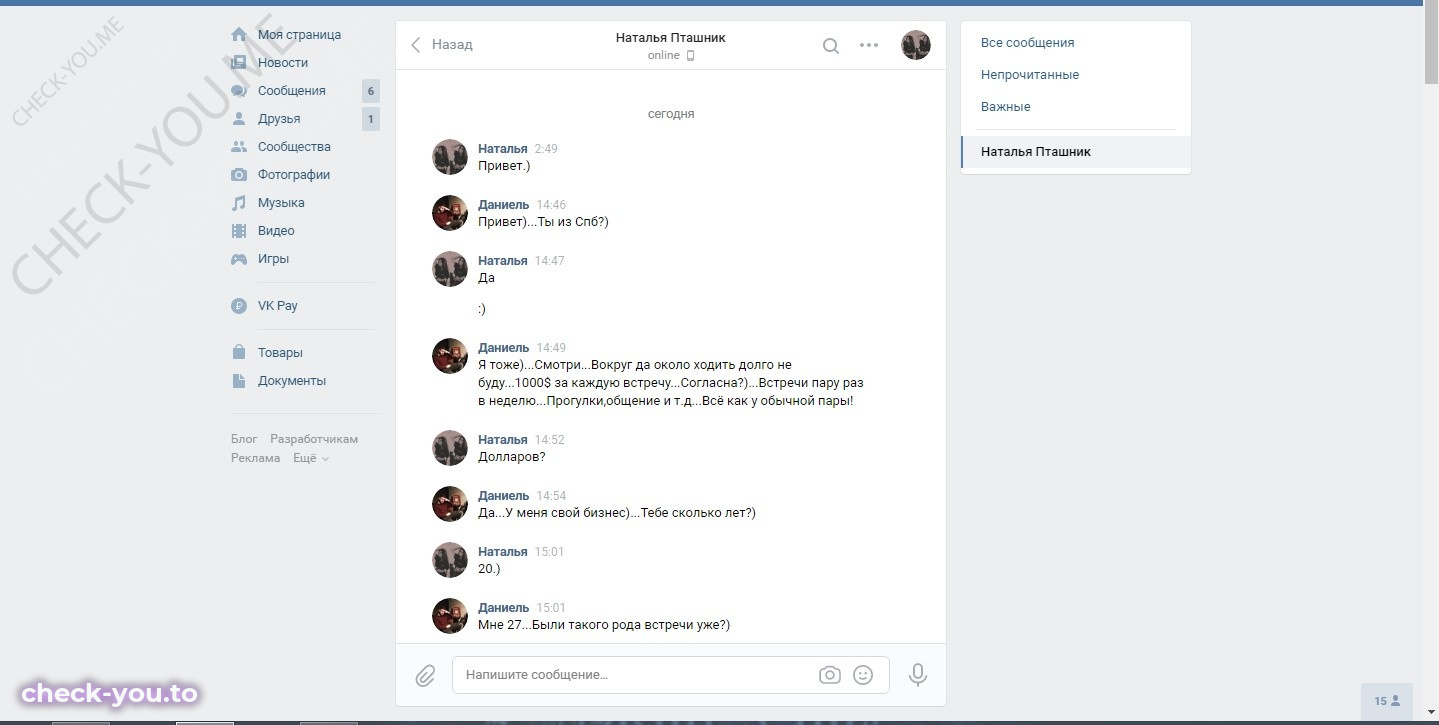The height and width of the screenshot is (725, 1439).
Task: Click the VK Pay ruble icon
Action: [239, 306]
